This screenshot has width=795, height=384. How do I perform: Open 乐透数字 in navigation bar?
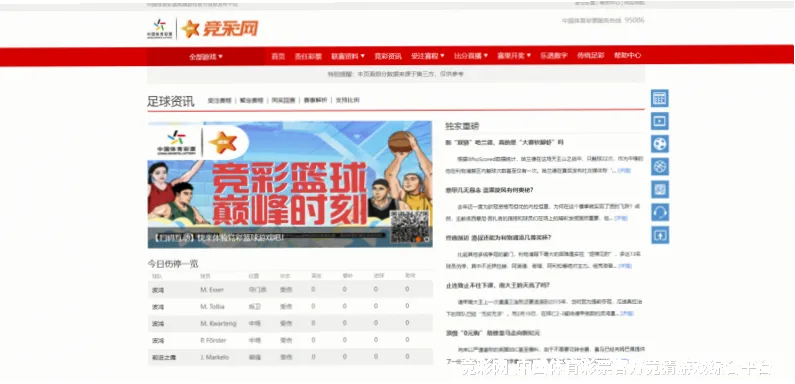(x=554, y=56)
